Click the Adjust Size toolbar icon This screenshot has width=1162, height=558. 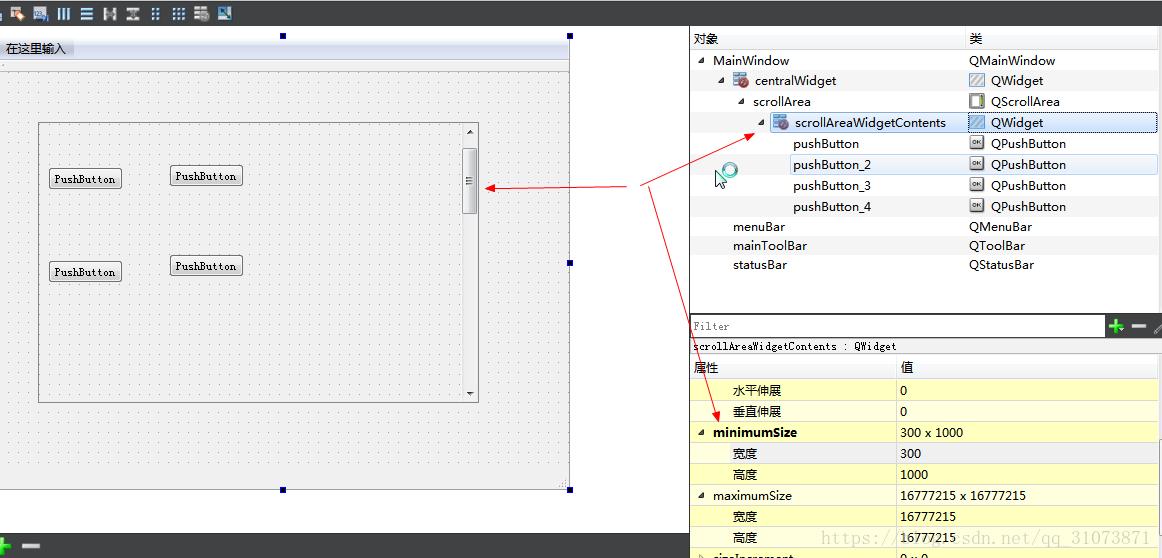tap(224, 14)
